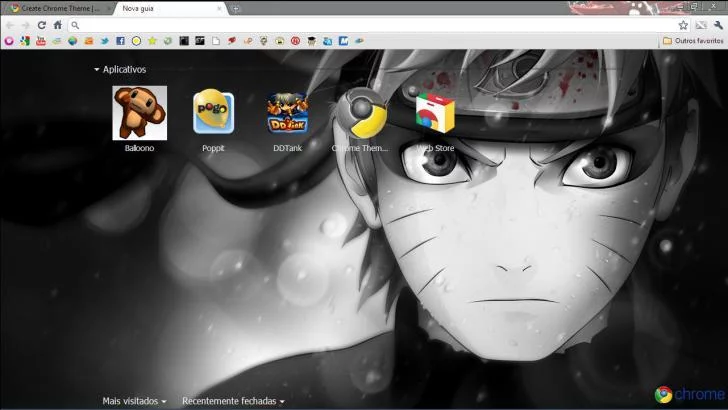Close the Create Chrome Theme tab
Screen dimensions: 728x410
(x=109, y=8)
